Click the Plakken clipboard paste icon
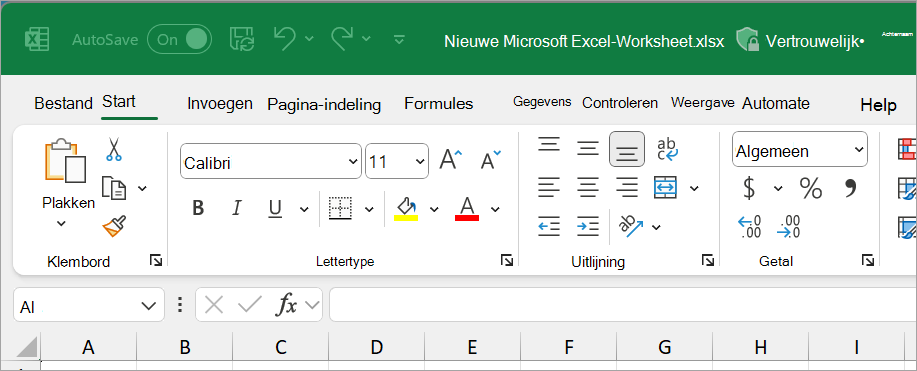This screenshot has width=917, height=371. tap(65, 161)
